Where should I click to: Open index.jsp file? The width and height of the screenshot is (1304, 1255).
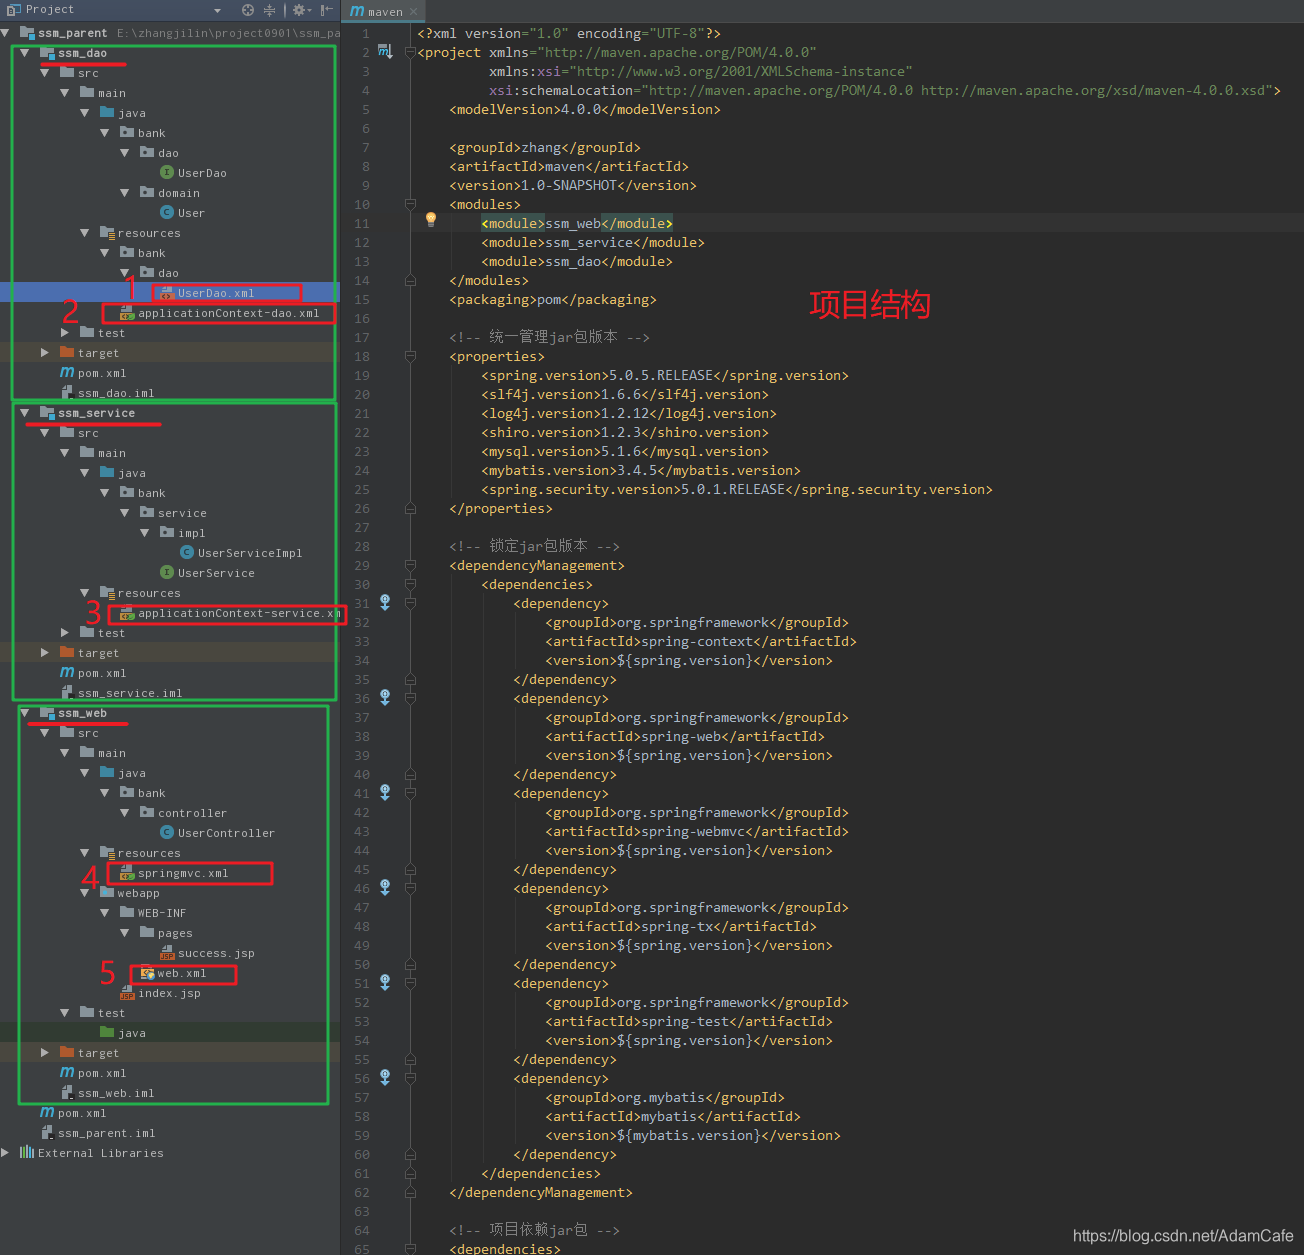click(x=160, y=993)
